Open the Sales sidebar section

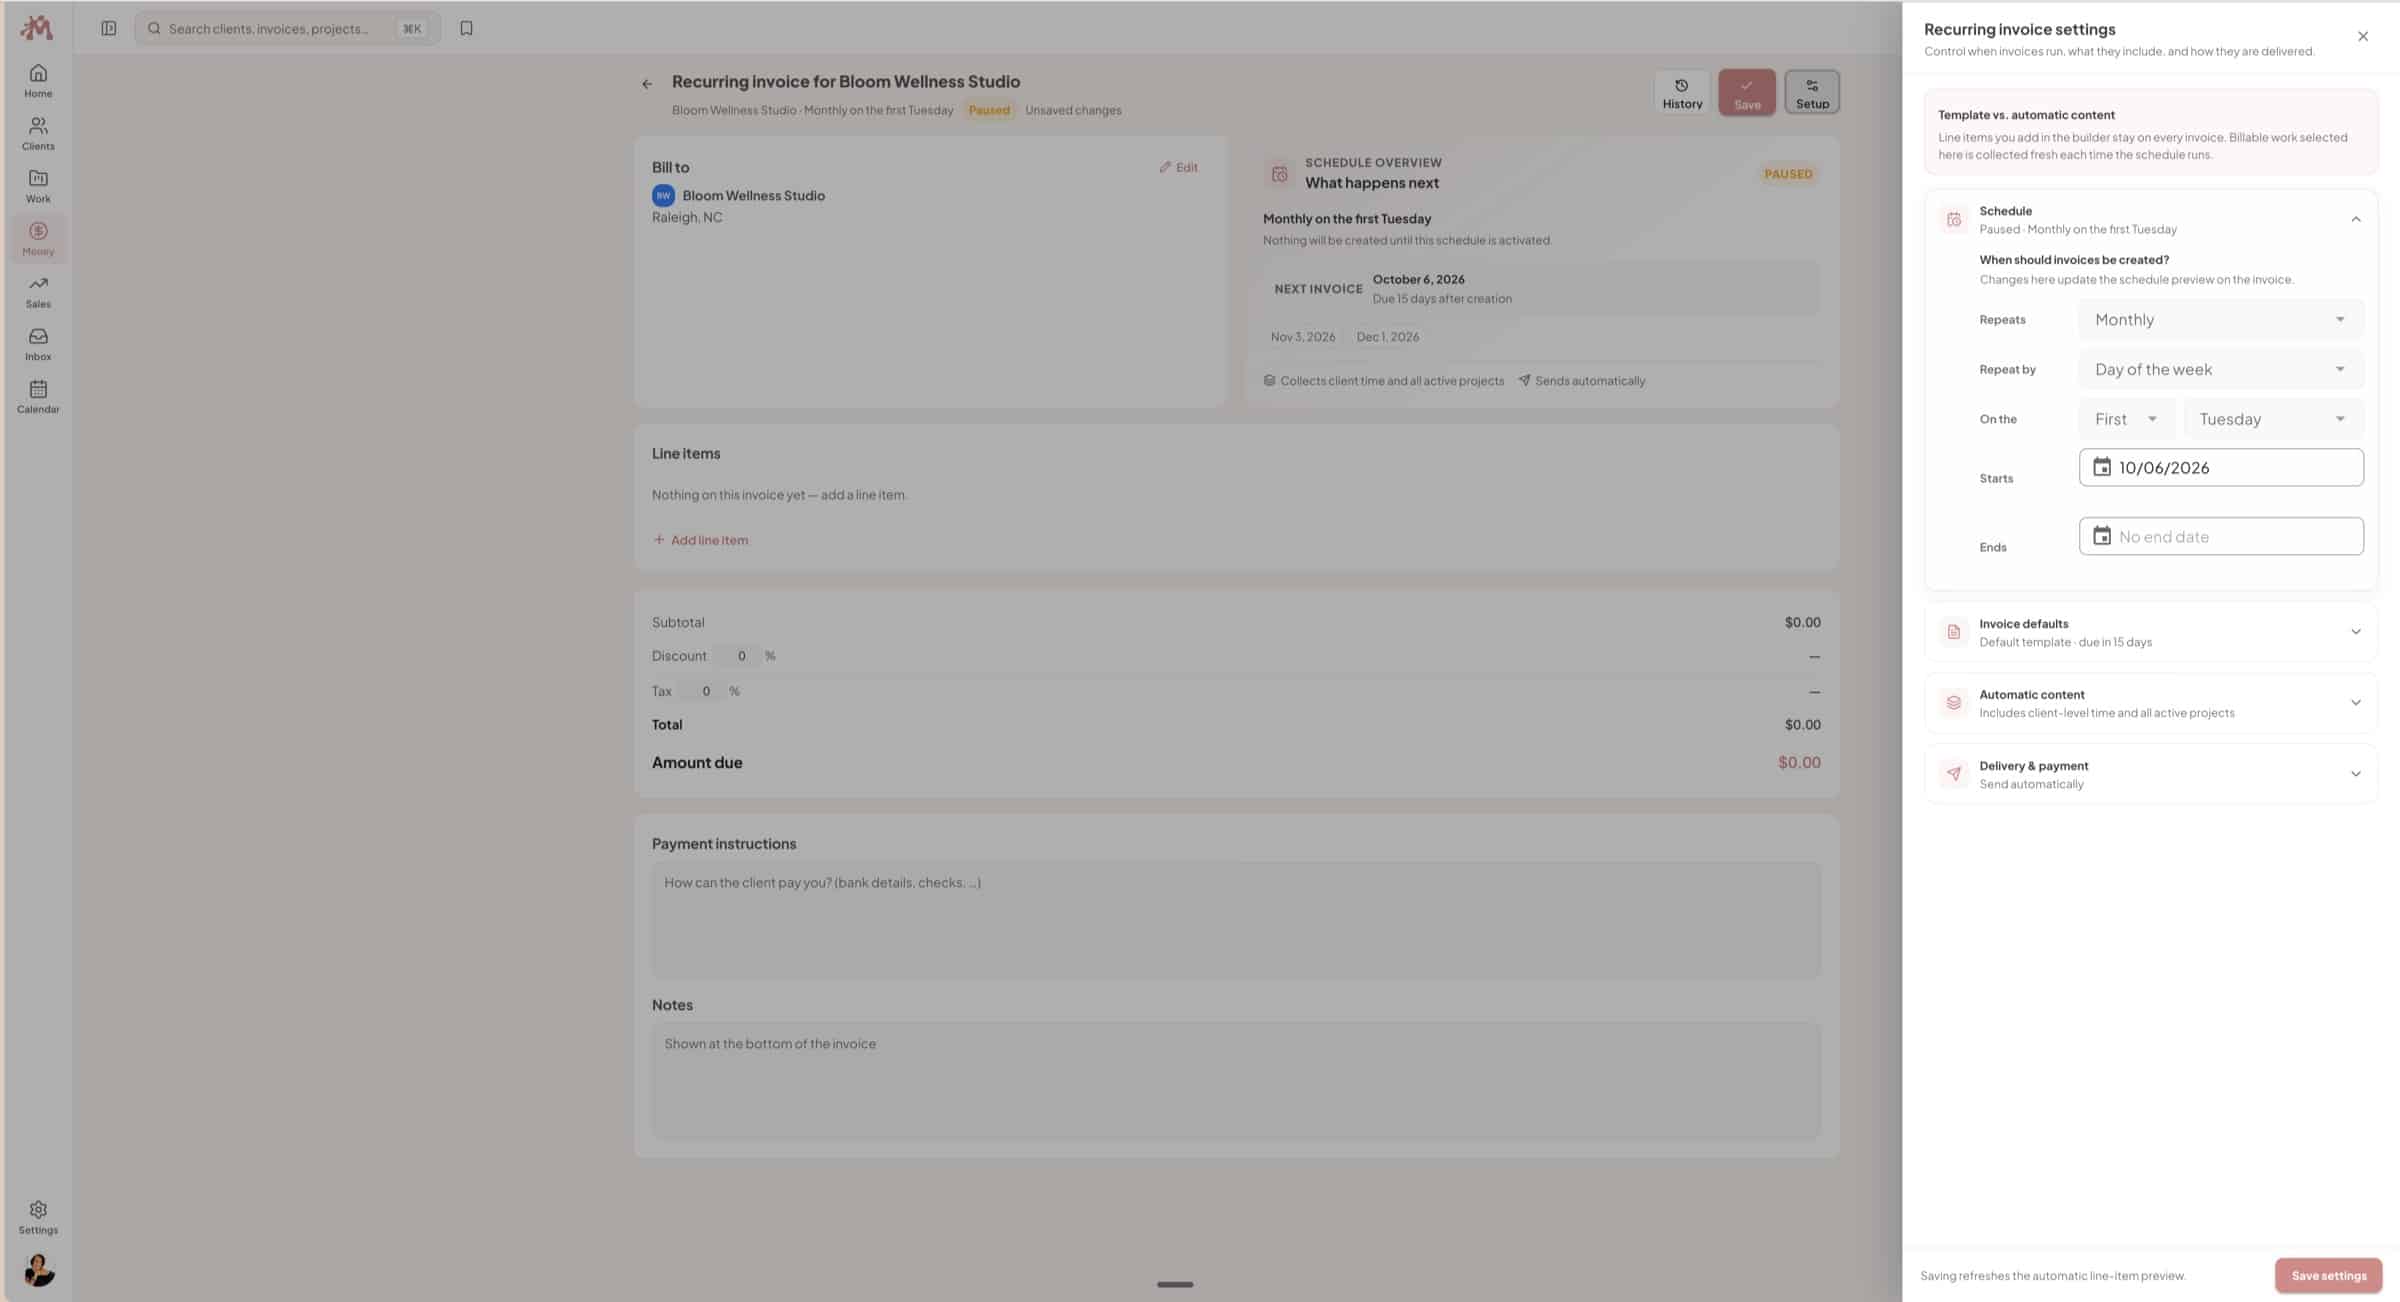(x=38, y=292)
